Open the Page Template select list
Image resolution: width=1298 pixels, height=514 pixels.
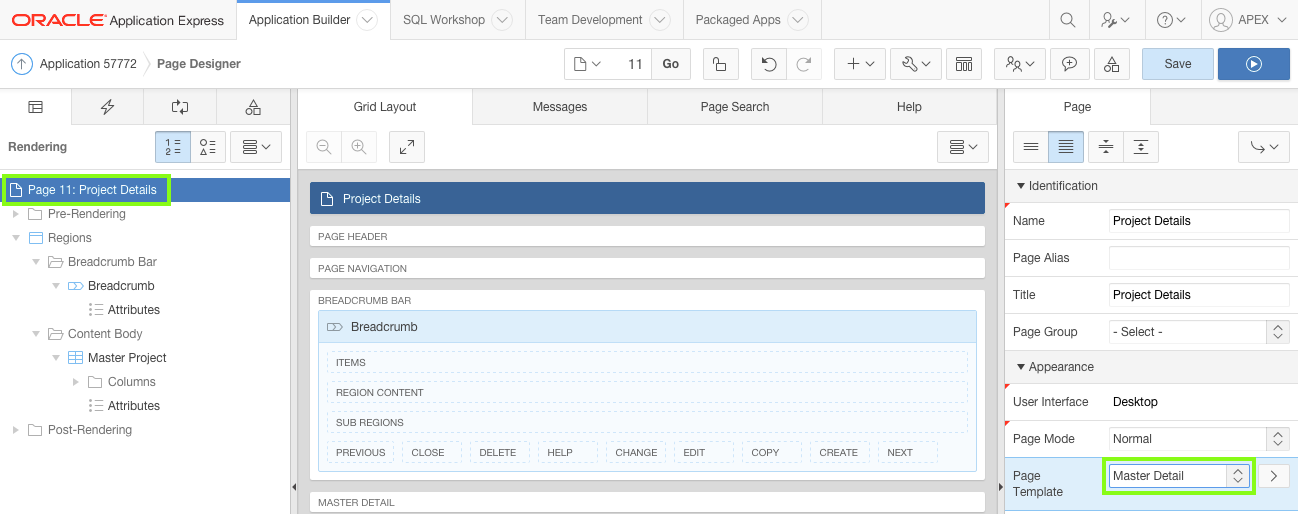pos(1179,476)
